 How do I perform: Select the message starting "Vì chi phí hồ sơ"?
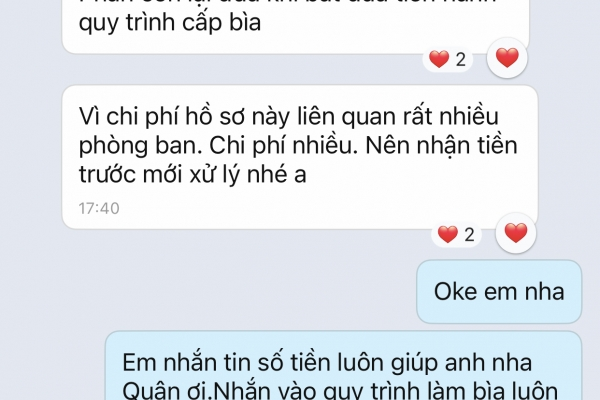[x=300, y=157]
